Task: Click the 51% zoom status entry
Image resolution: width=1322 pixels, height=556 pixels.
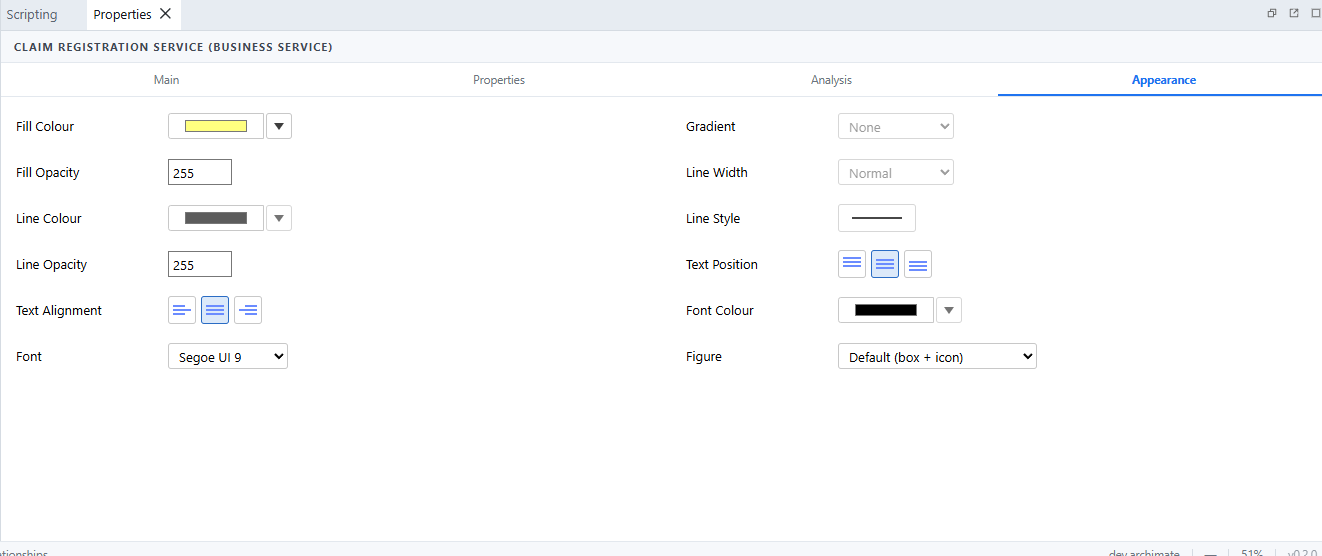Action: 1252,552
